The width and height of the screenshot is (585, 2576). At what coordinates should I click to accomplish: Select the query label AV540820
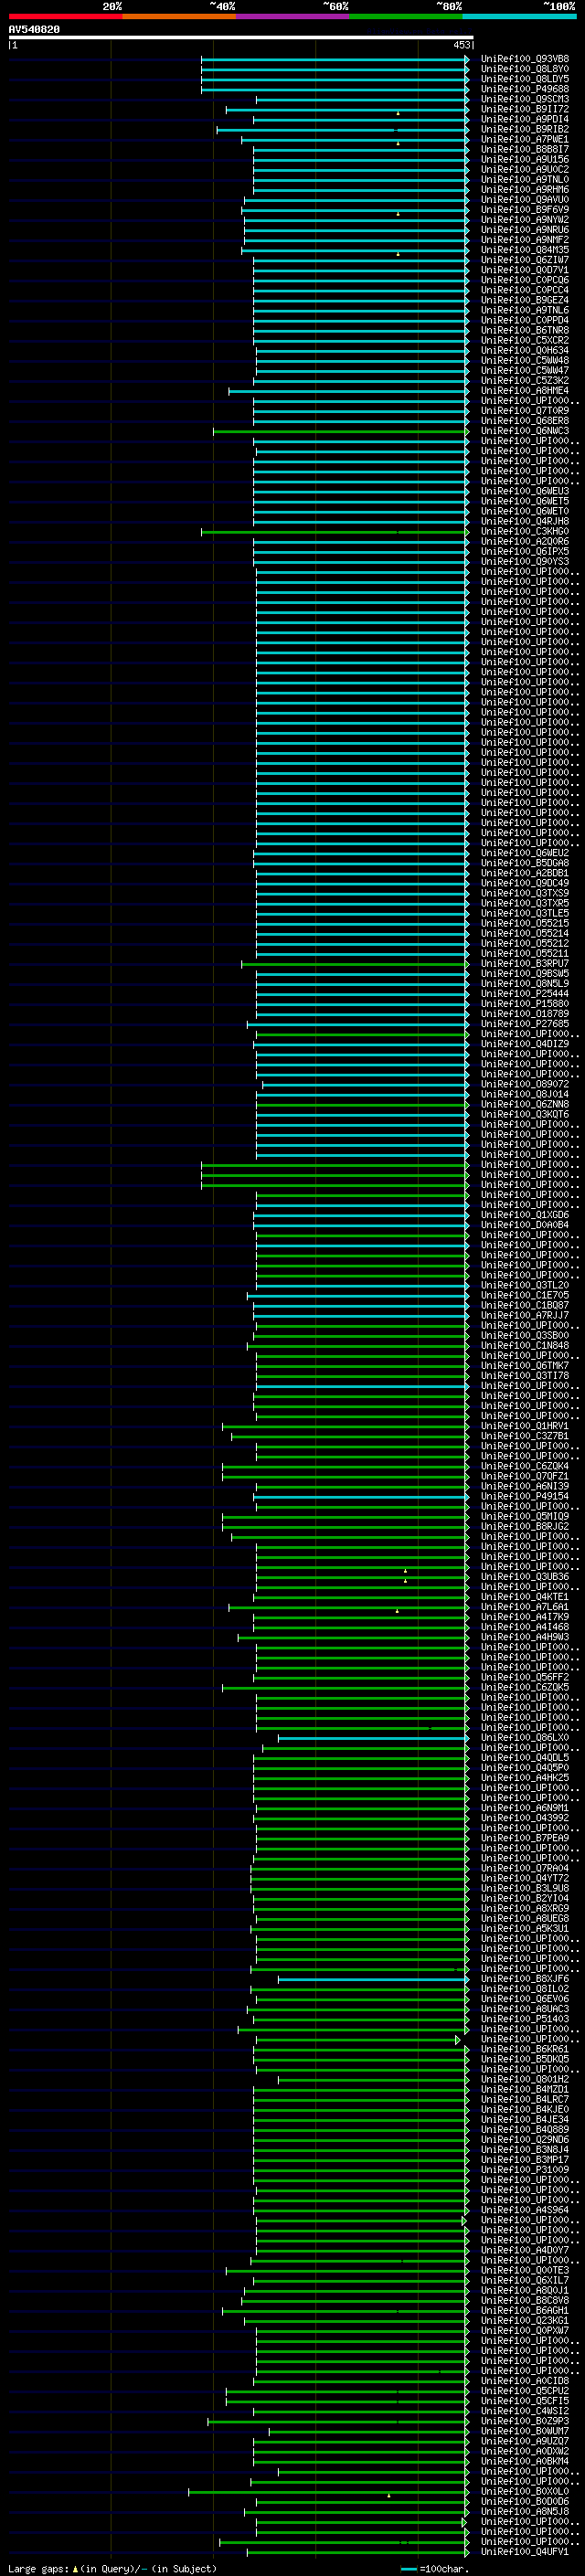click(34, 30)
